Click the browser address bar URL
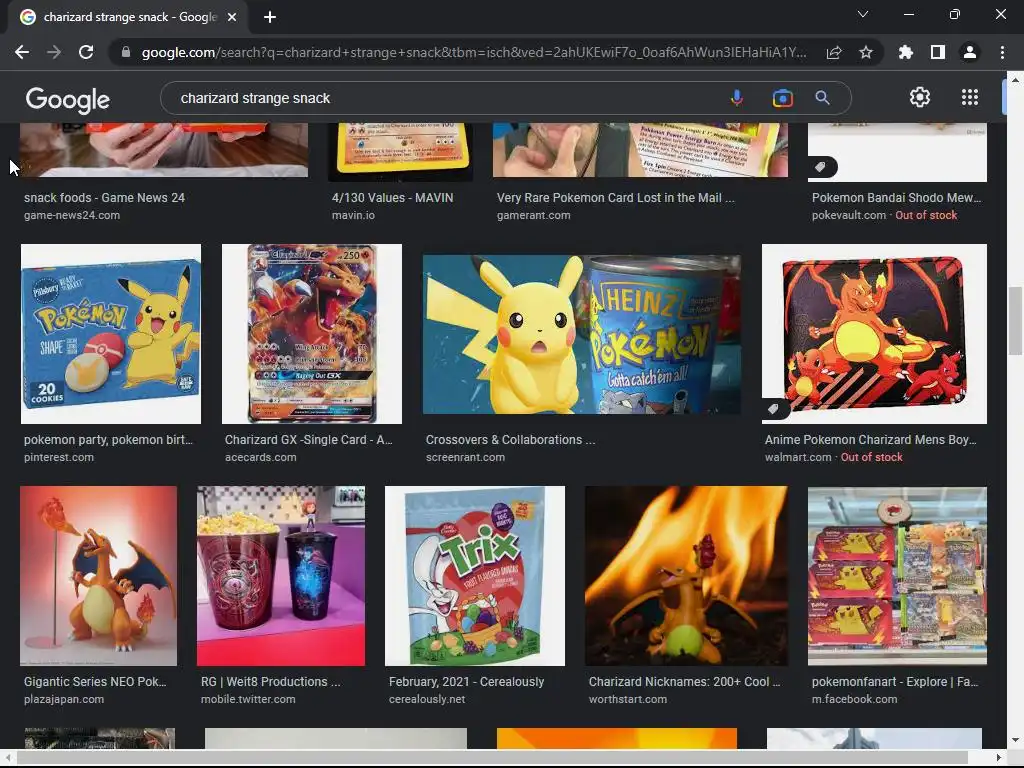Image resolution: width=1024 pixels, height=768 pixels. (x=473, y=52)
